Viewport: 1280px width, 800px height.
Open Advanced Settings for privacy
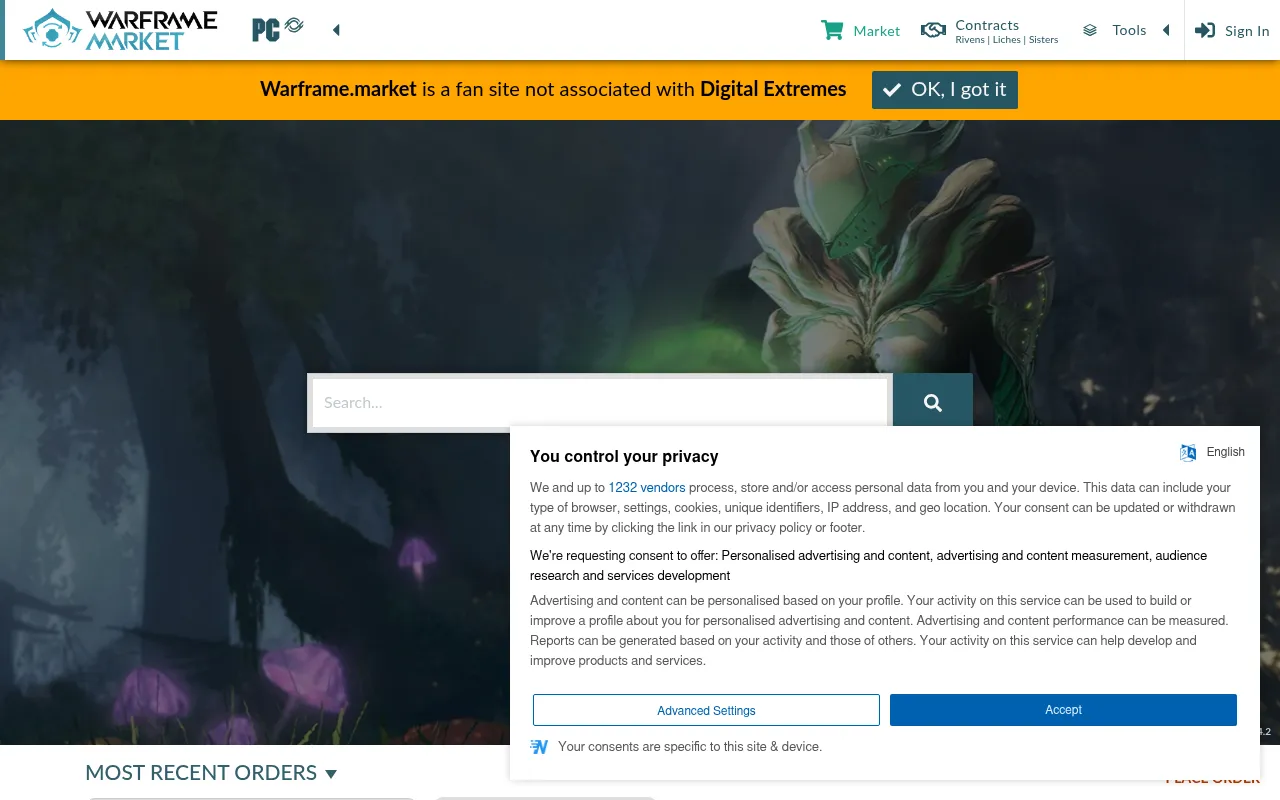[706, 710]
